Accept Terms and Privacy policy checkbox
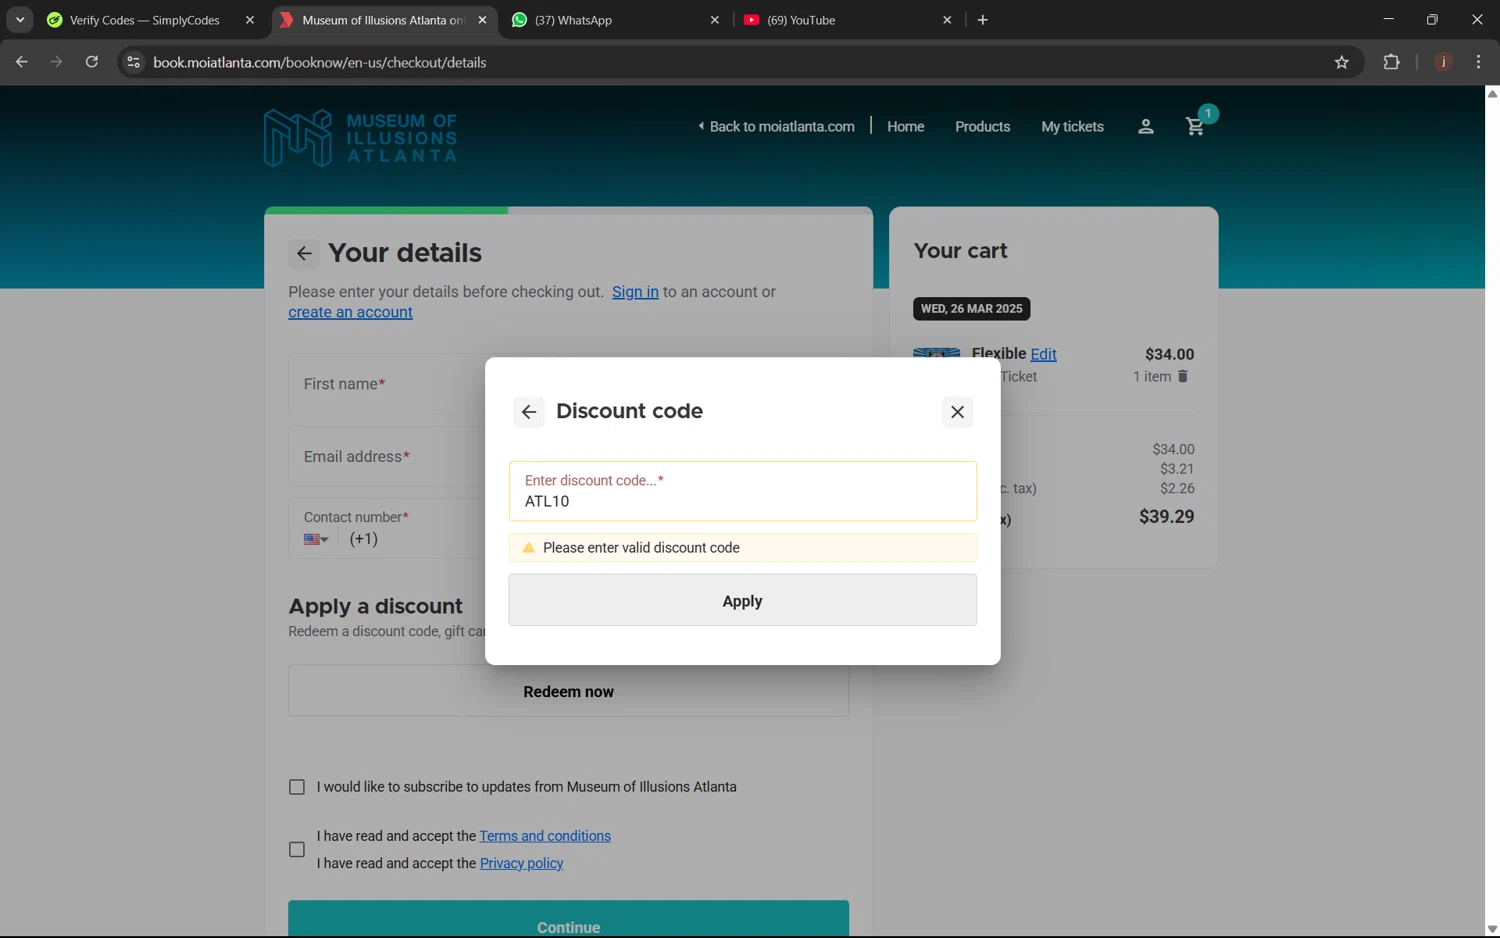The image size is (1500, 938). pyautogui.click(x=297, y=850)
